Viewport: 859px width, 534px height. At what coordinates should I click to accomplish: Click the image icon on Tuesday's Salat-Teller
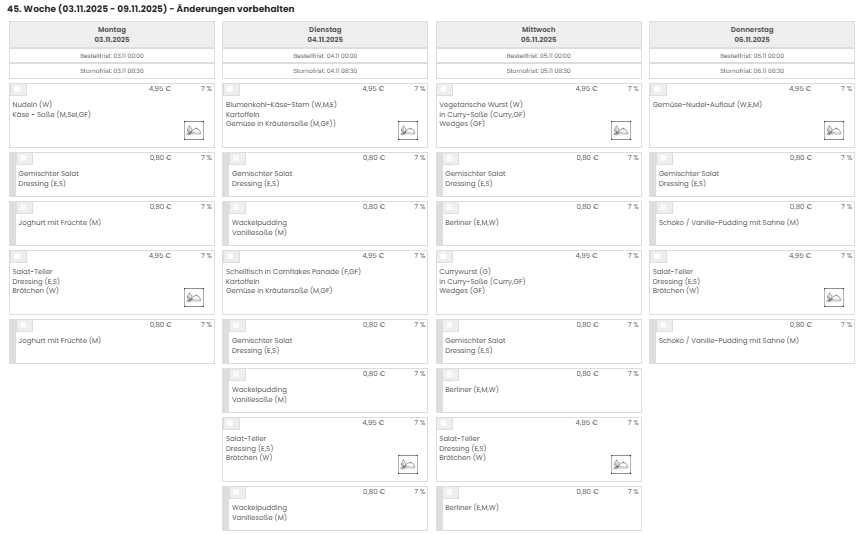coord(408,464)
